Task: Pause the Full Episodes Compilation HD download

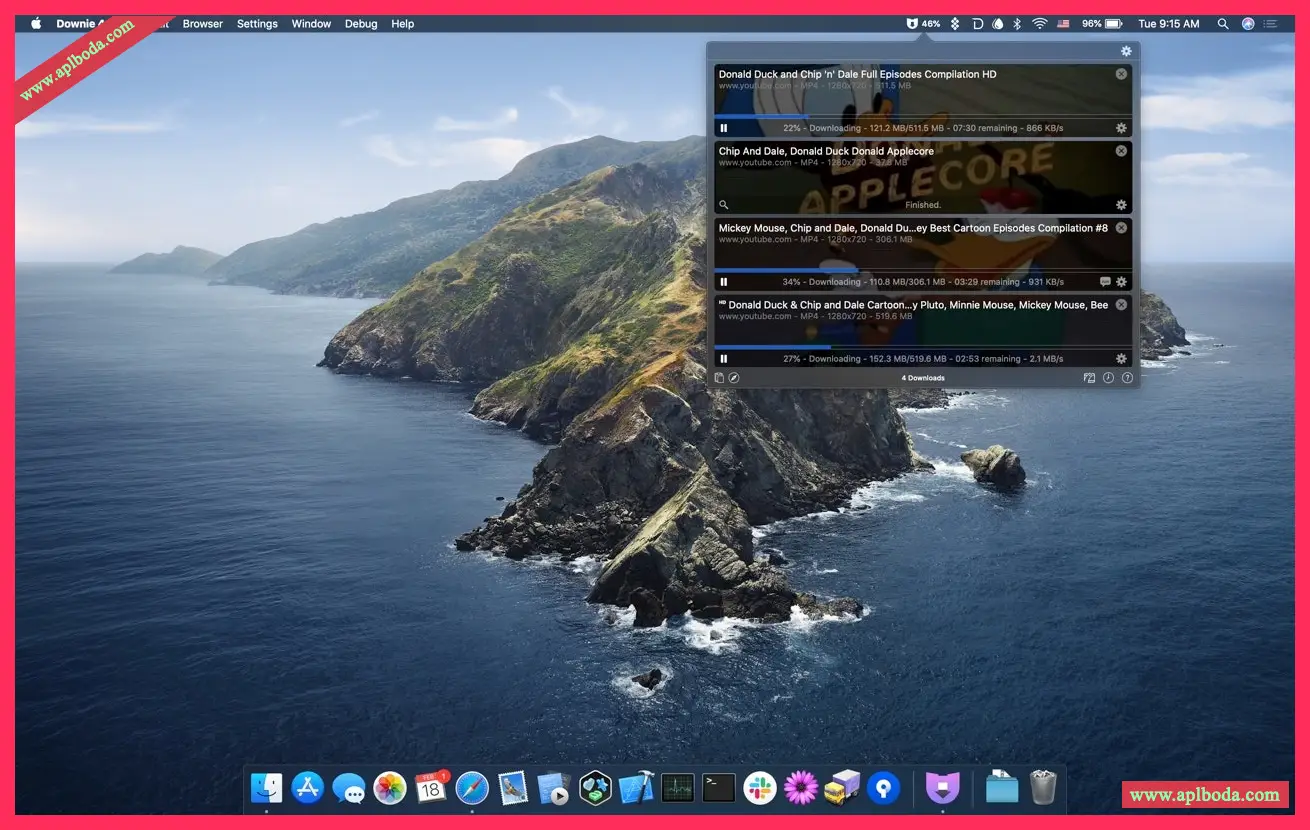Action: click(724, 128)
